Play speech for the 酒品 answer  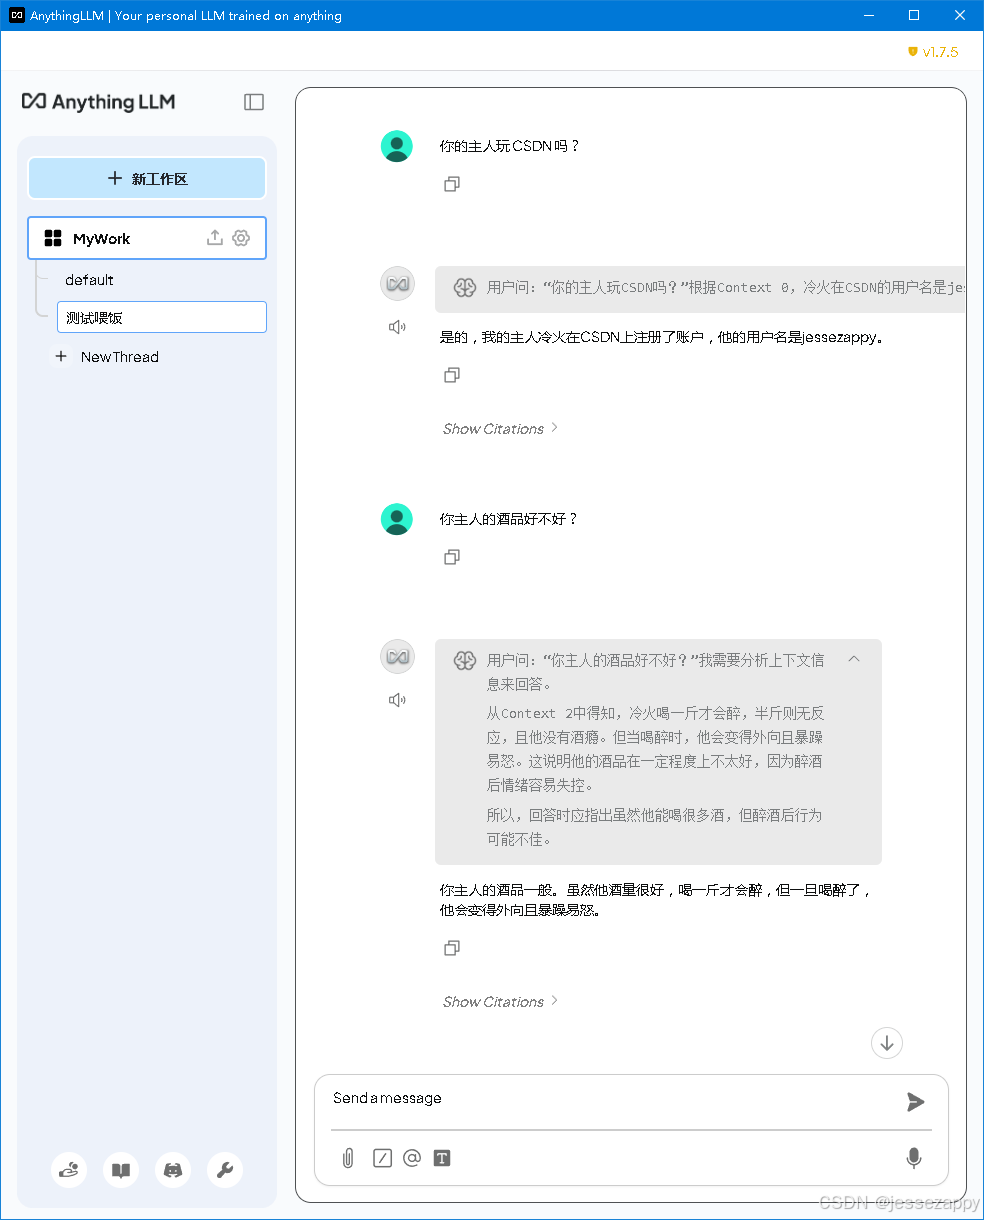[397, 700]
